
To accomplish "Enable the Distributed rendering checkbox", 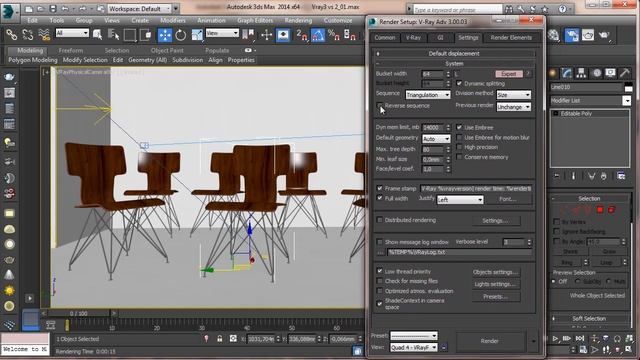I will [380, 220].
